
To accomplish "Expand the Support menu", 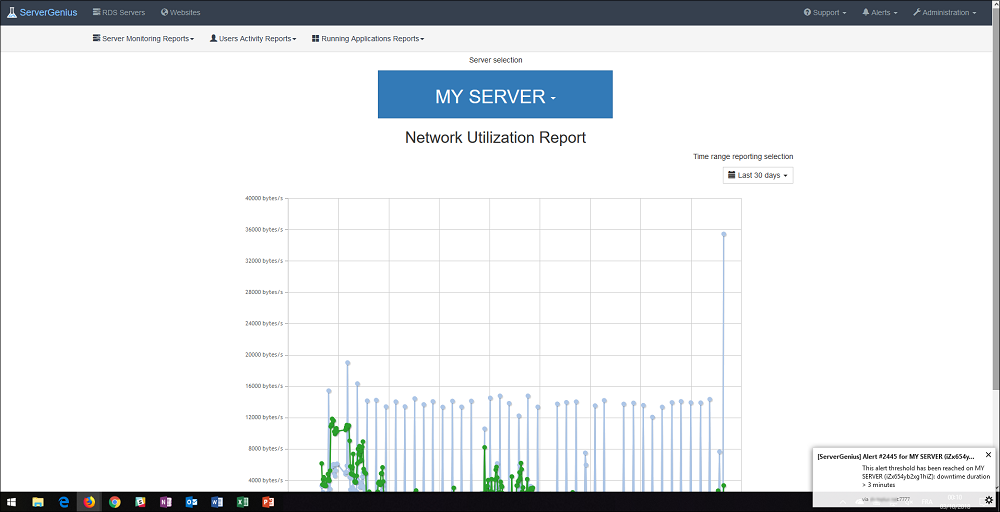I will click(x=825, y=13).
